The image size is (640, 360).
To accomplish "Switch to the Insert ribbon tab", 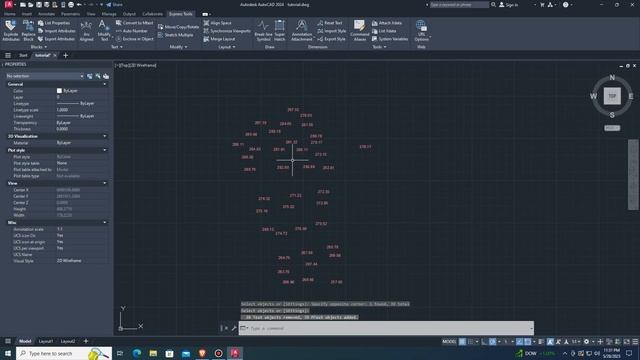I will tap(27, 14).
